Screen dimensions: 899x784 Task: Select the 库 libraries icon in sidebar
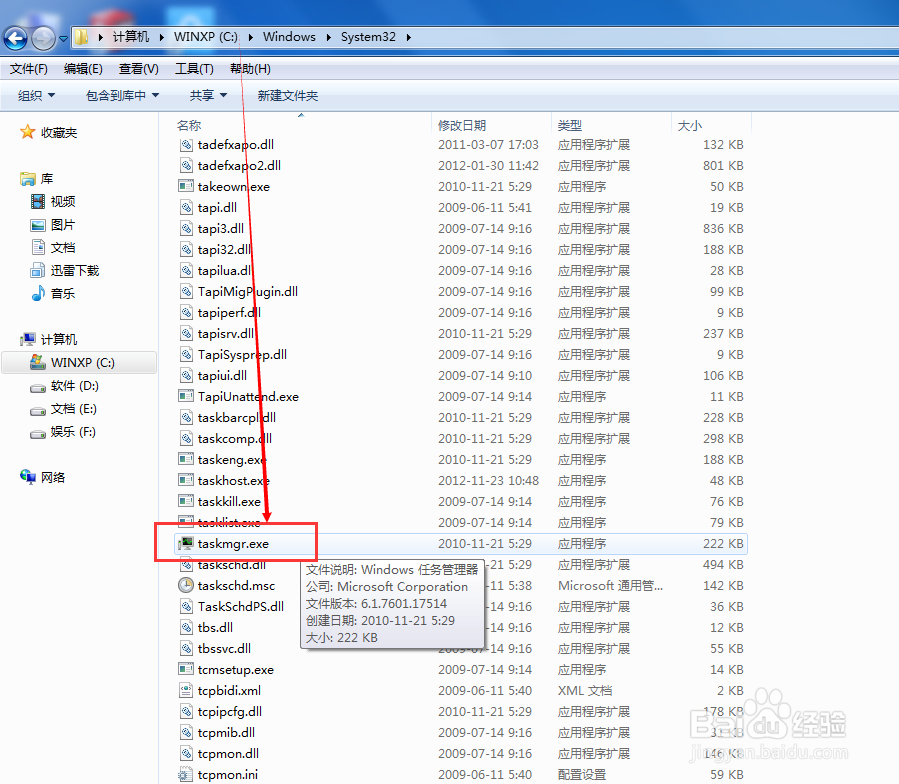coord(28,179)
